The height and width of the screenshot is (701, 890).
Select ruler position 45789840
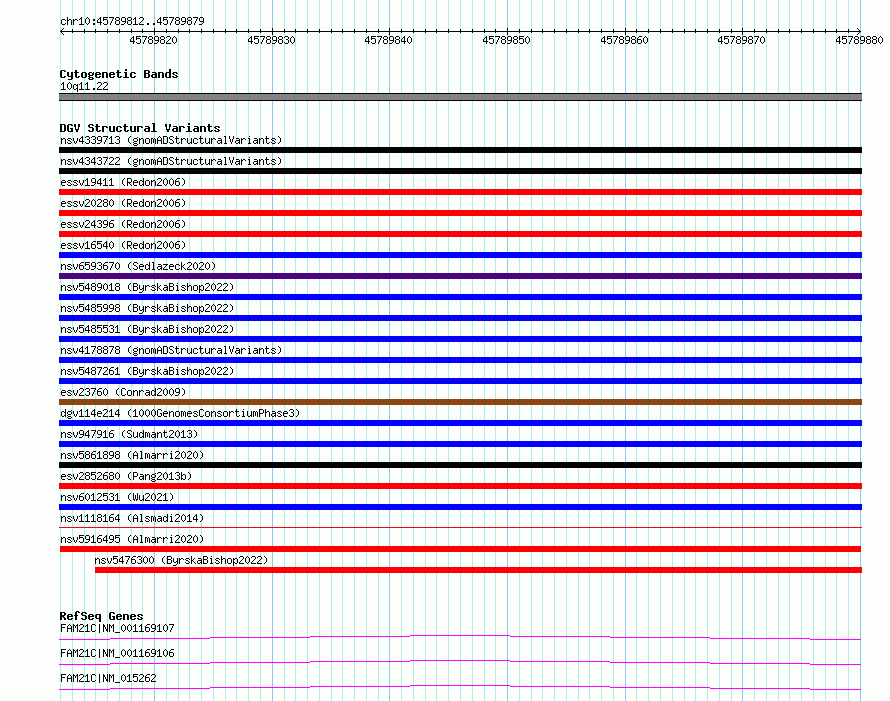388,40
